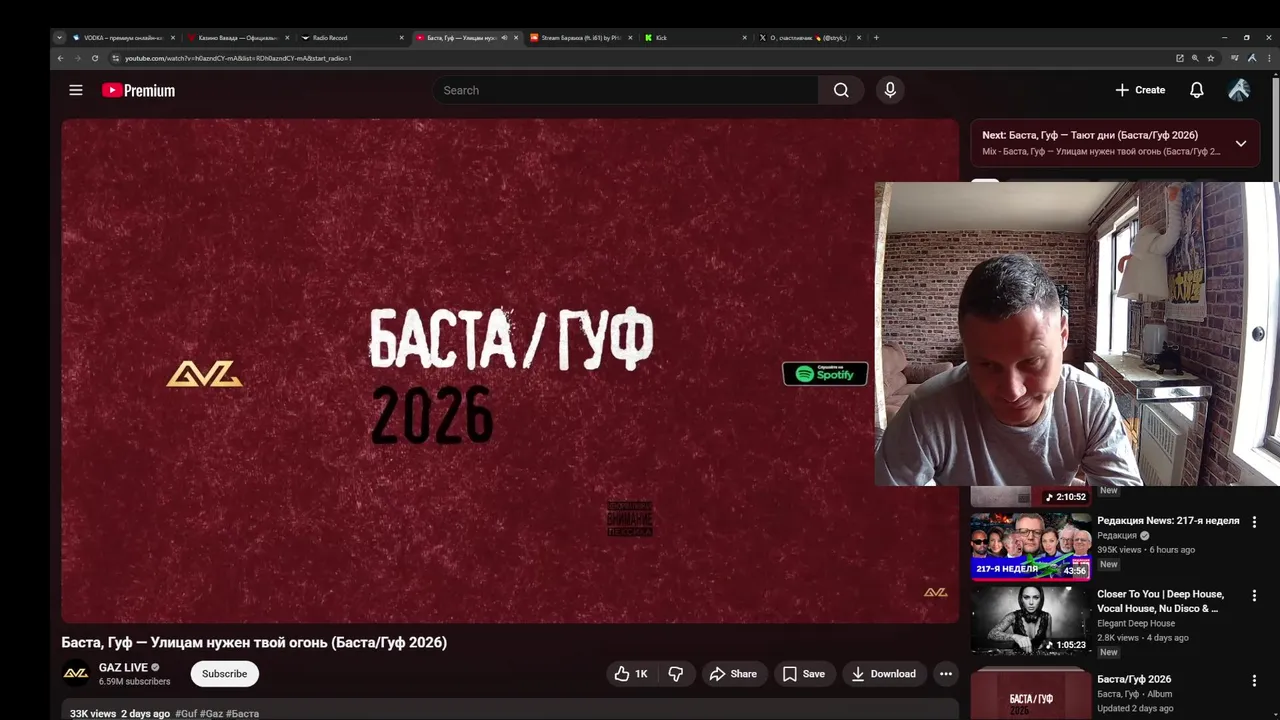Open GAZ LIVE channel avatar
The height and width of the screenshot is (720, 1280).
point(76,674)
